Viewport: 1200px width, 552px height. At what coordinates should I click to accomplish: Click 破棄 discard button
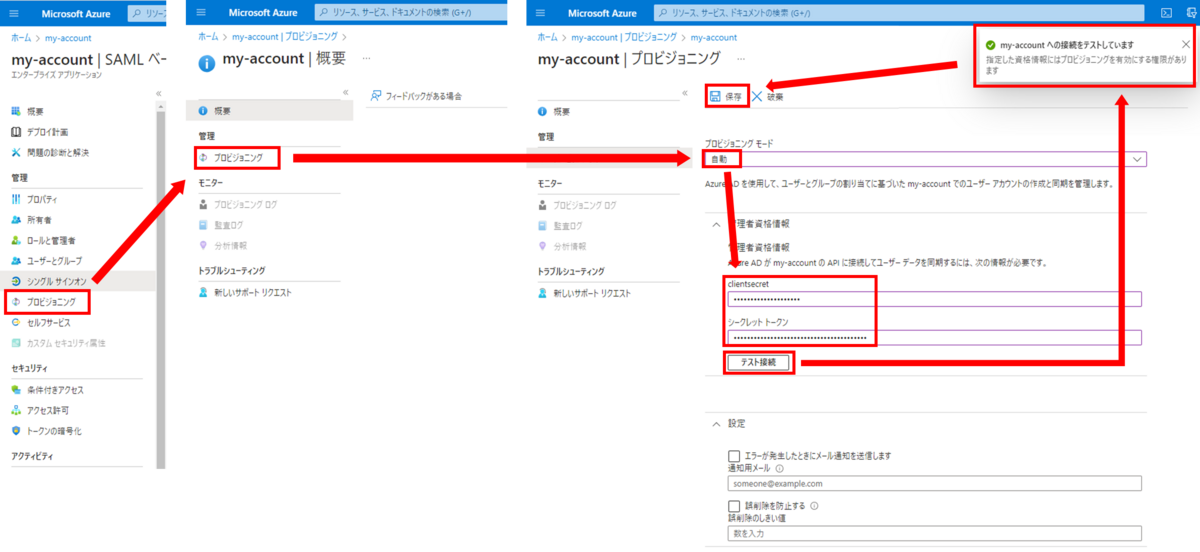tap(767, 97)
